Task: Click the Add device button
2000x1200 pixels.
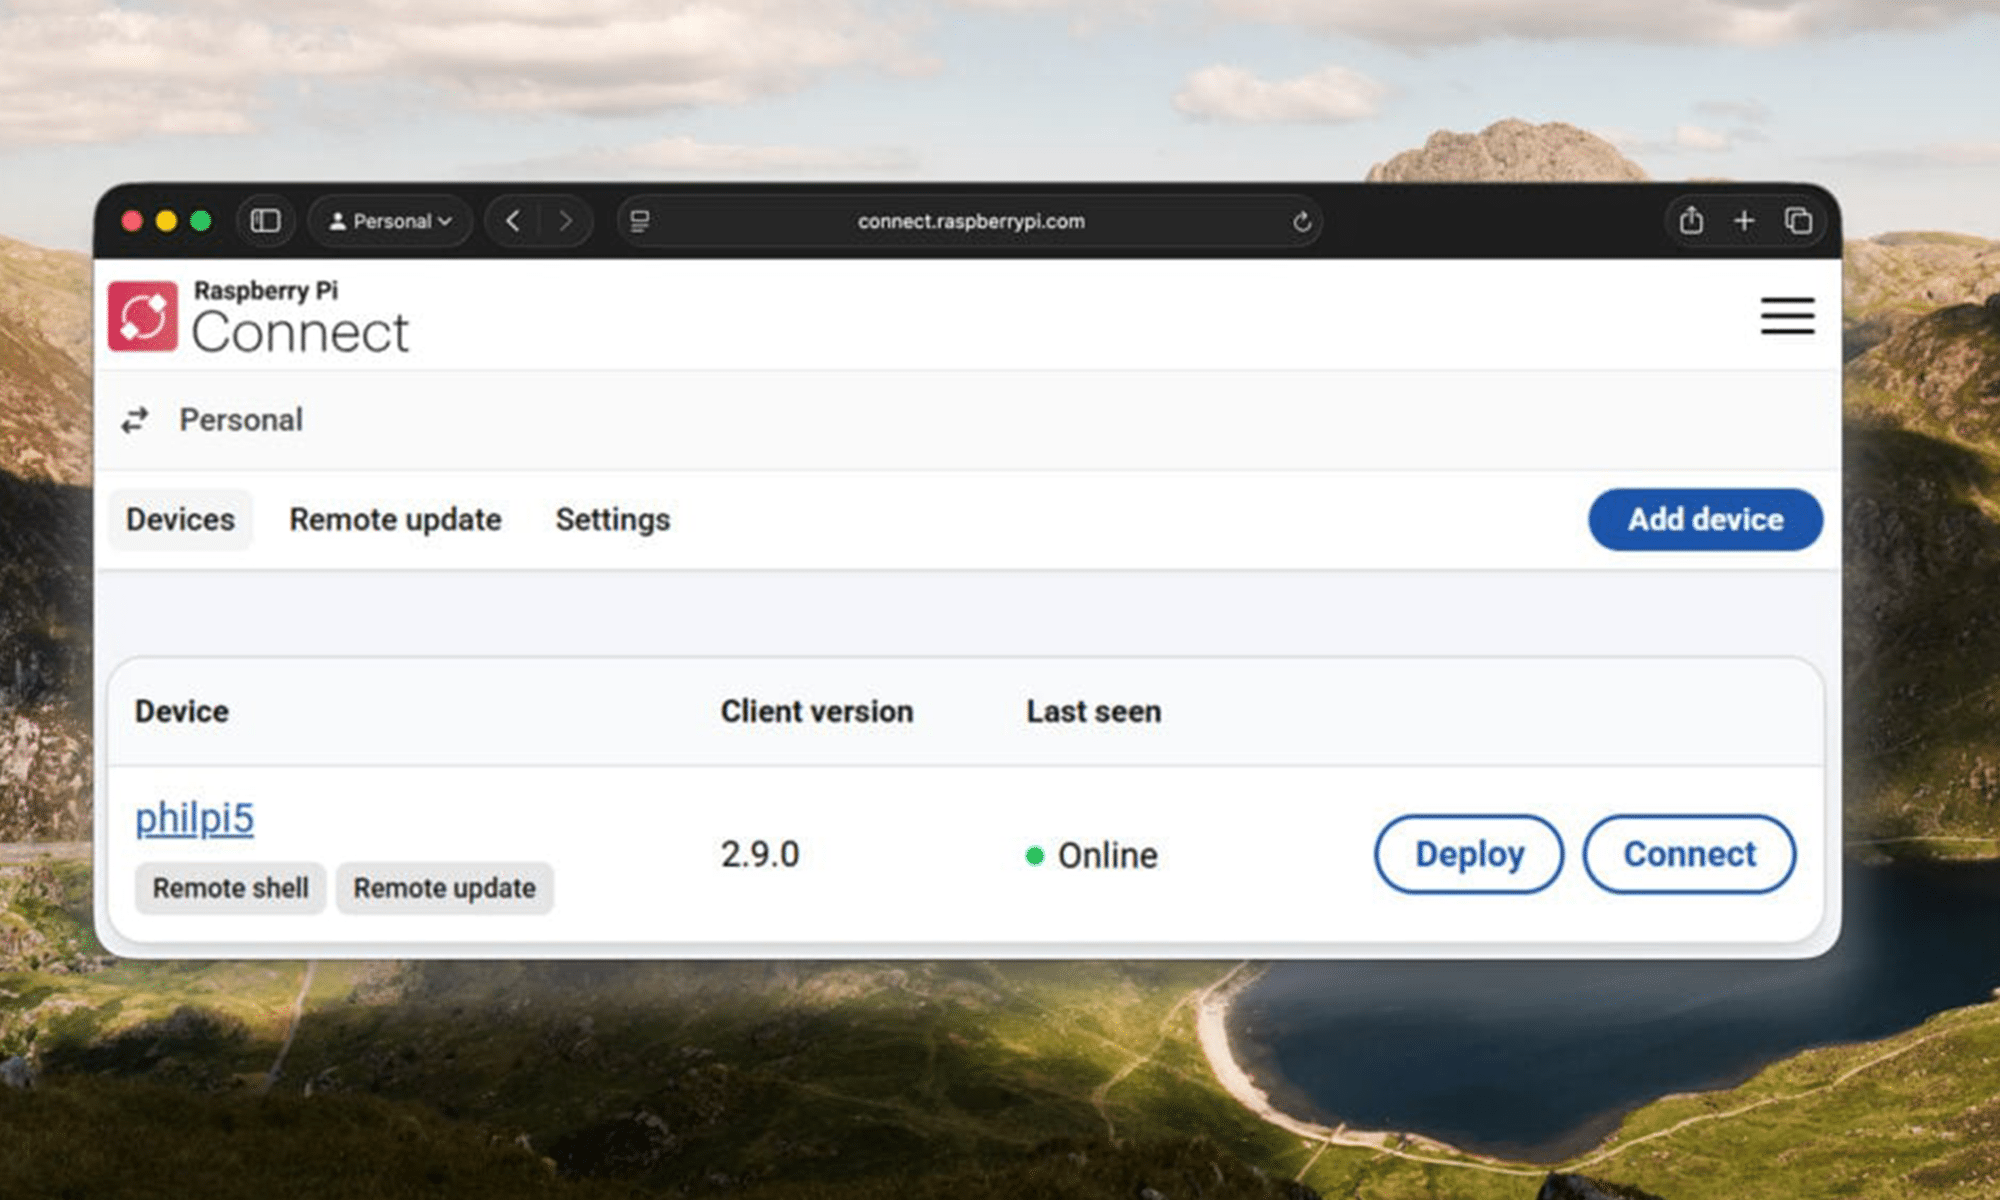Action: click(x=1705, y=519)
